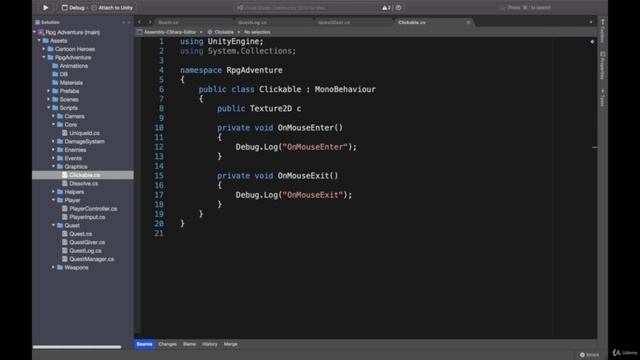Expand the Prefabs folder
This screenshot has height=360, width=640.
pos(49,91)
